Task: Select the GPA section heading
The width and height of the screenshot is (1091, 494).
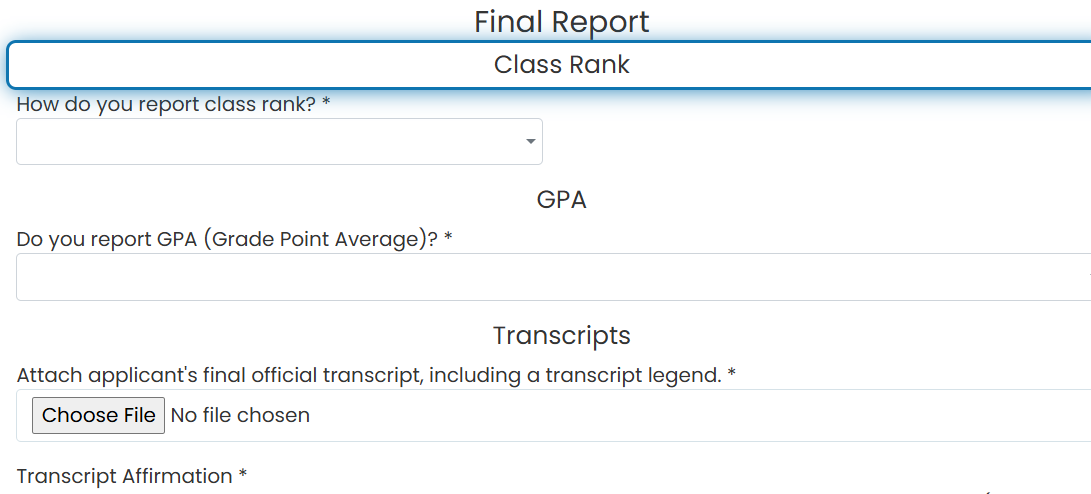Action: pyautogui.click(x=562, y=200)
